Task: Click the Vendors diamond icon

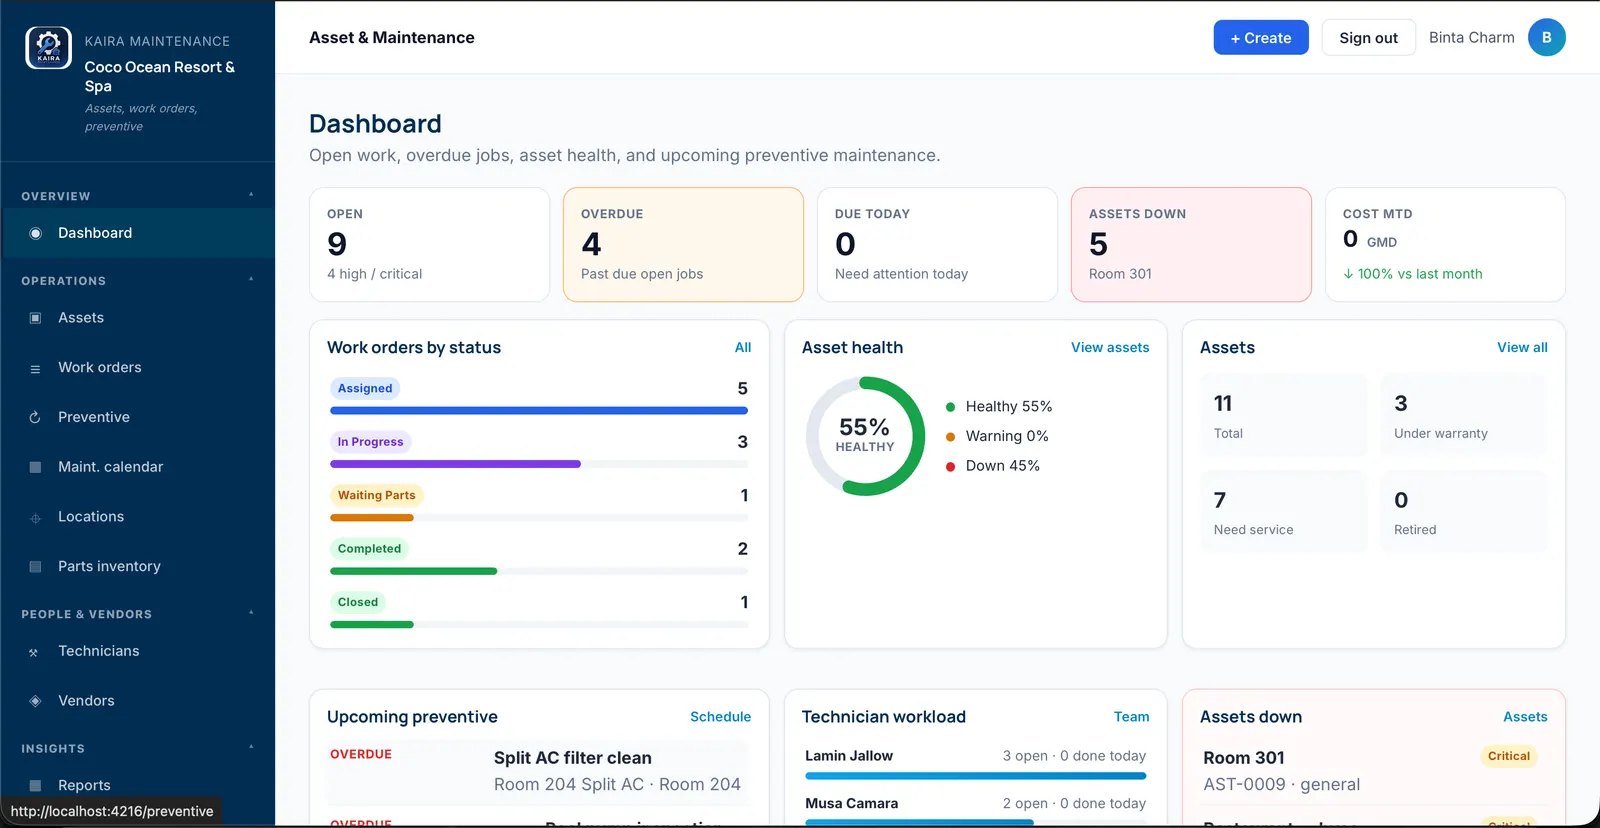Action: 35,701
